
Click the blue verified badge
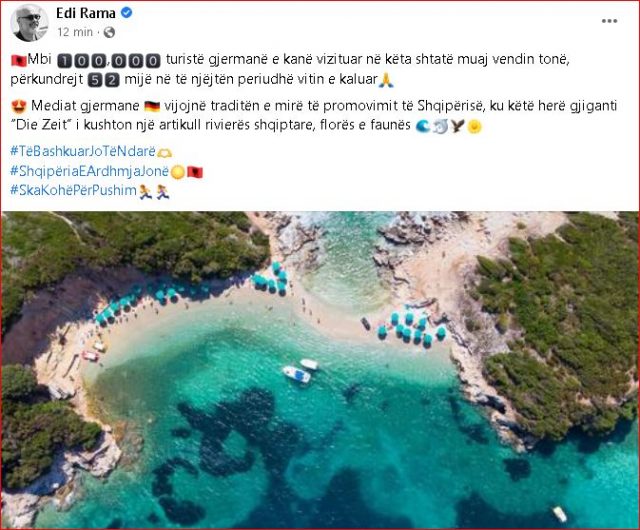127,13
